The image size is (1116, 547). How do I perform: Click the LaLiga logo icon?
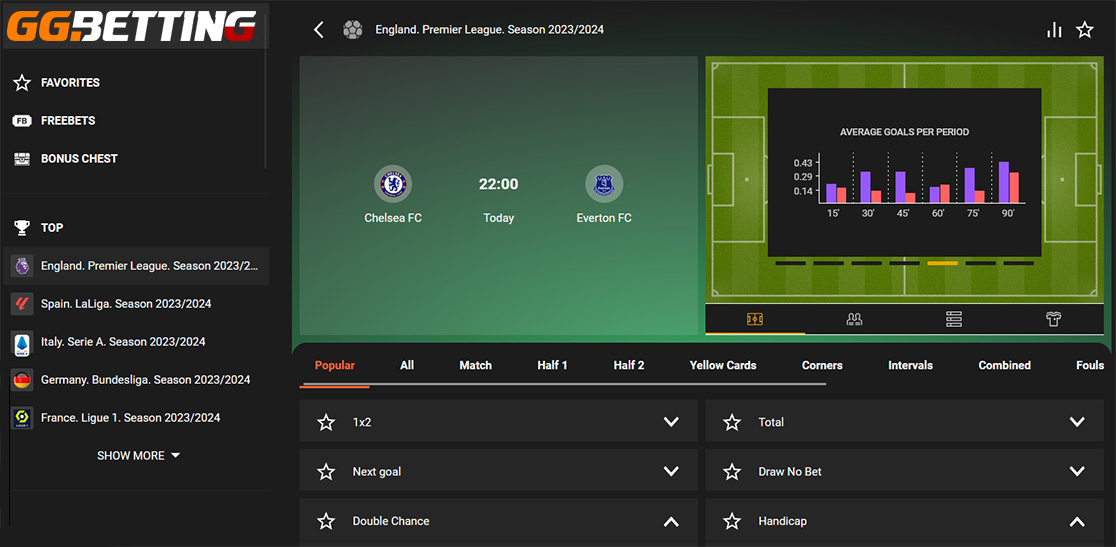[x=22, y=304]
